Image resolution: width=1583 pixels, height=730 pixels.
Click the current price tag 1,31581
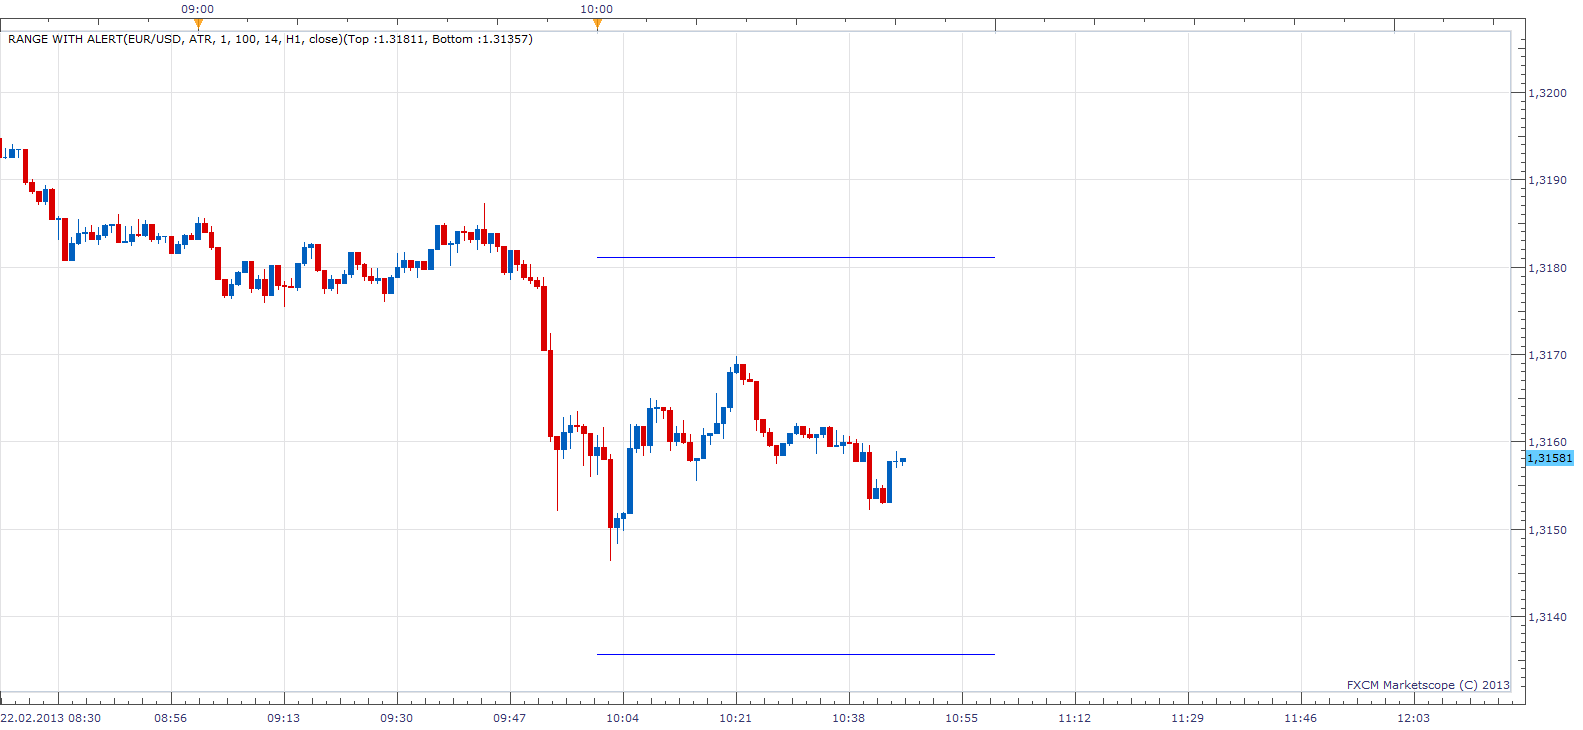click(x=1549, y=458)
